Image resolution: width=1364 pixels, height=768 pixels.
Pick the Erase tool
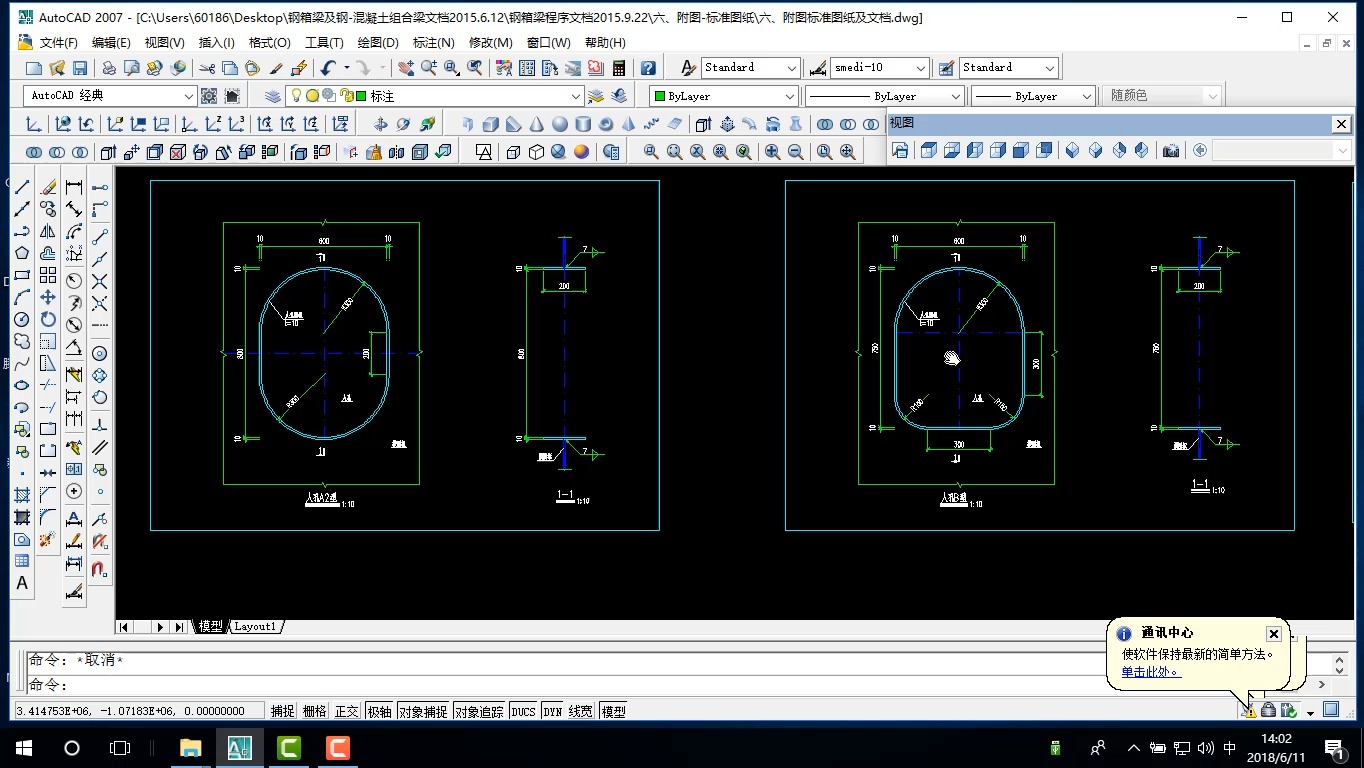click(x=48, y=187)
